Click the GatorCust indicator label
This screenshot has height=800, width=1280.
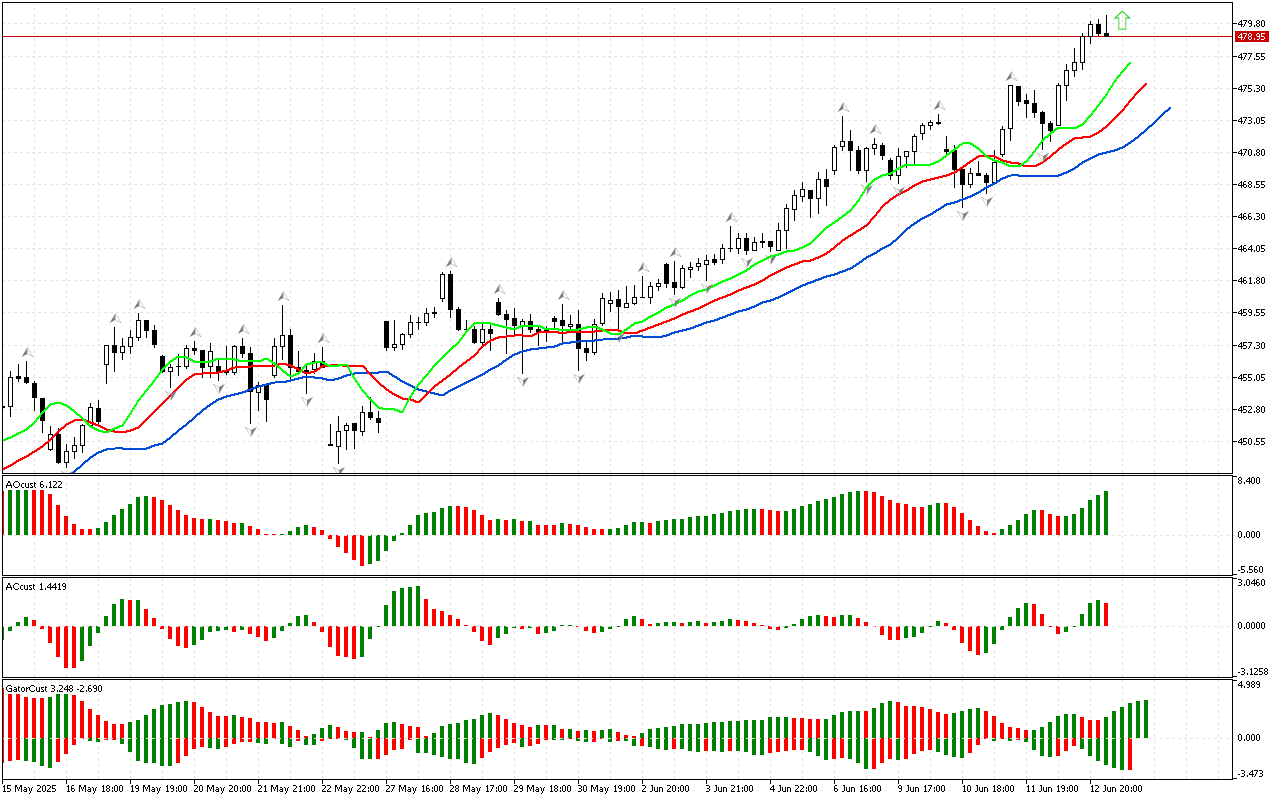click(x=54, y=688)
